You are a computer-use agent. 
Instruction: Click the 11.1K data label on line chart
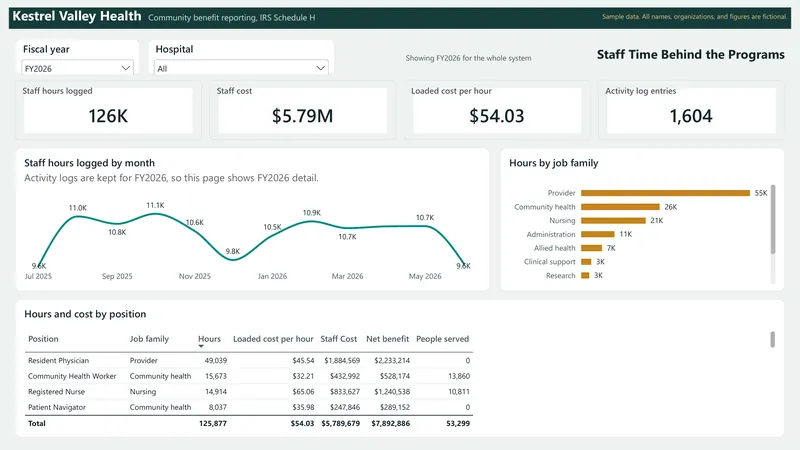coord(155,205)
